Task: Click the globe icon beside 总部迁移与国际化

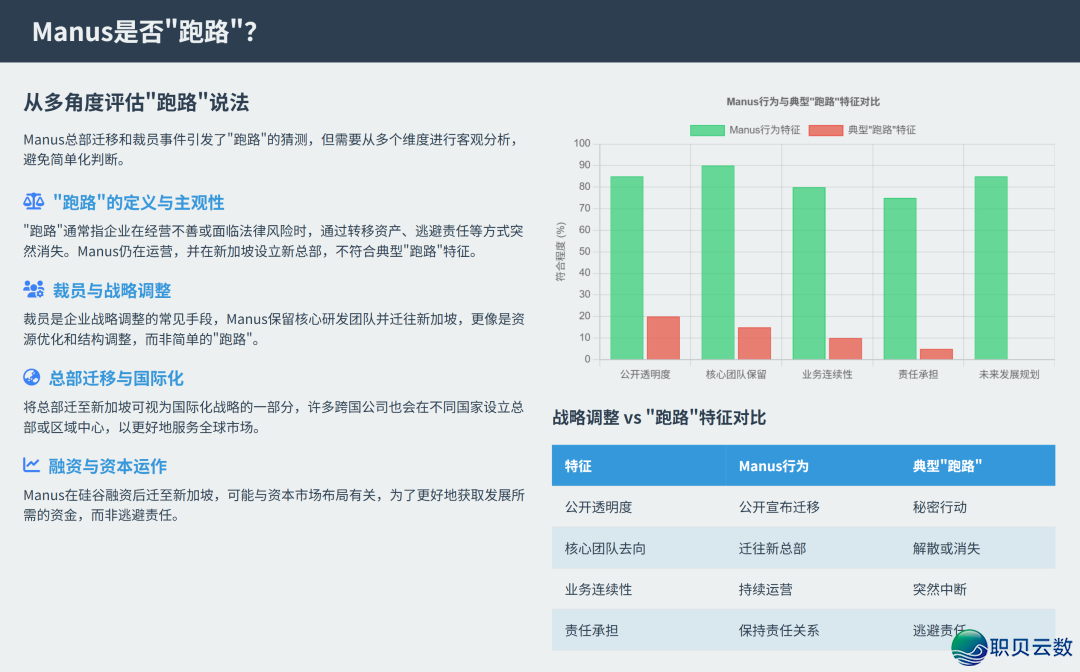Action: coord(32,378)
